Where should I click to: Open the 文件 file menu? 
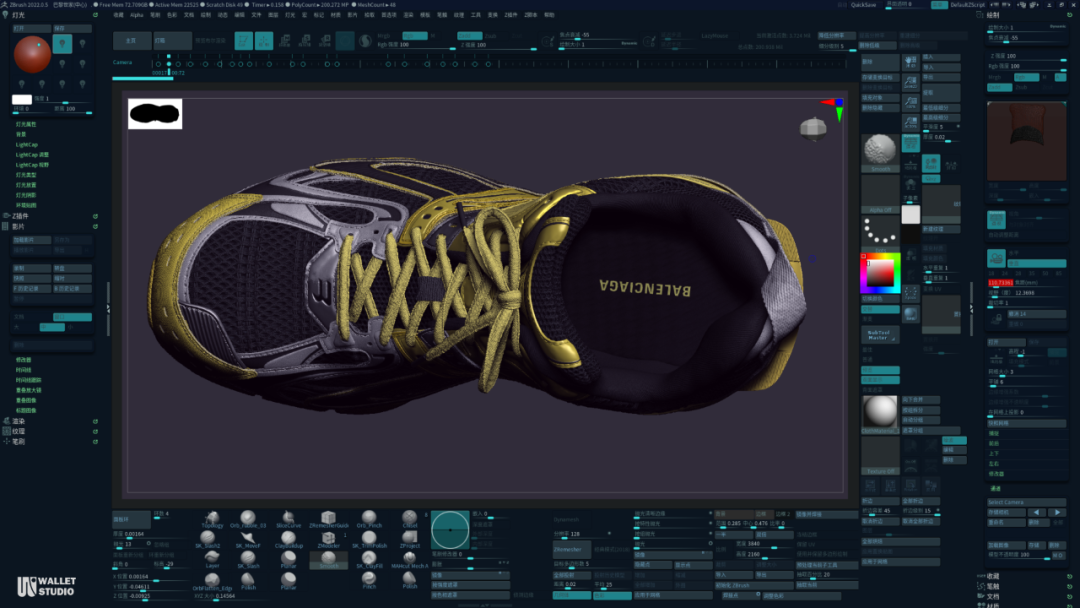coord(256,14)
